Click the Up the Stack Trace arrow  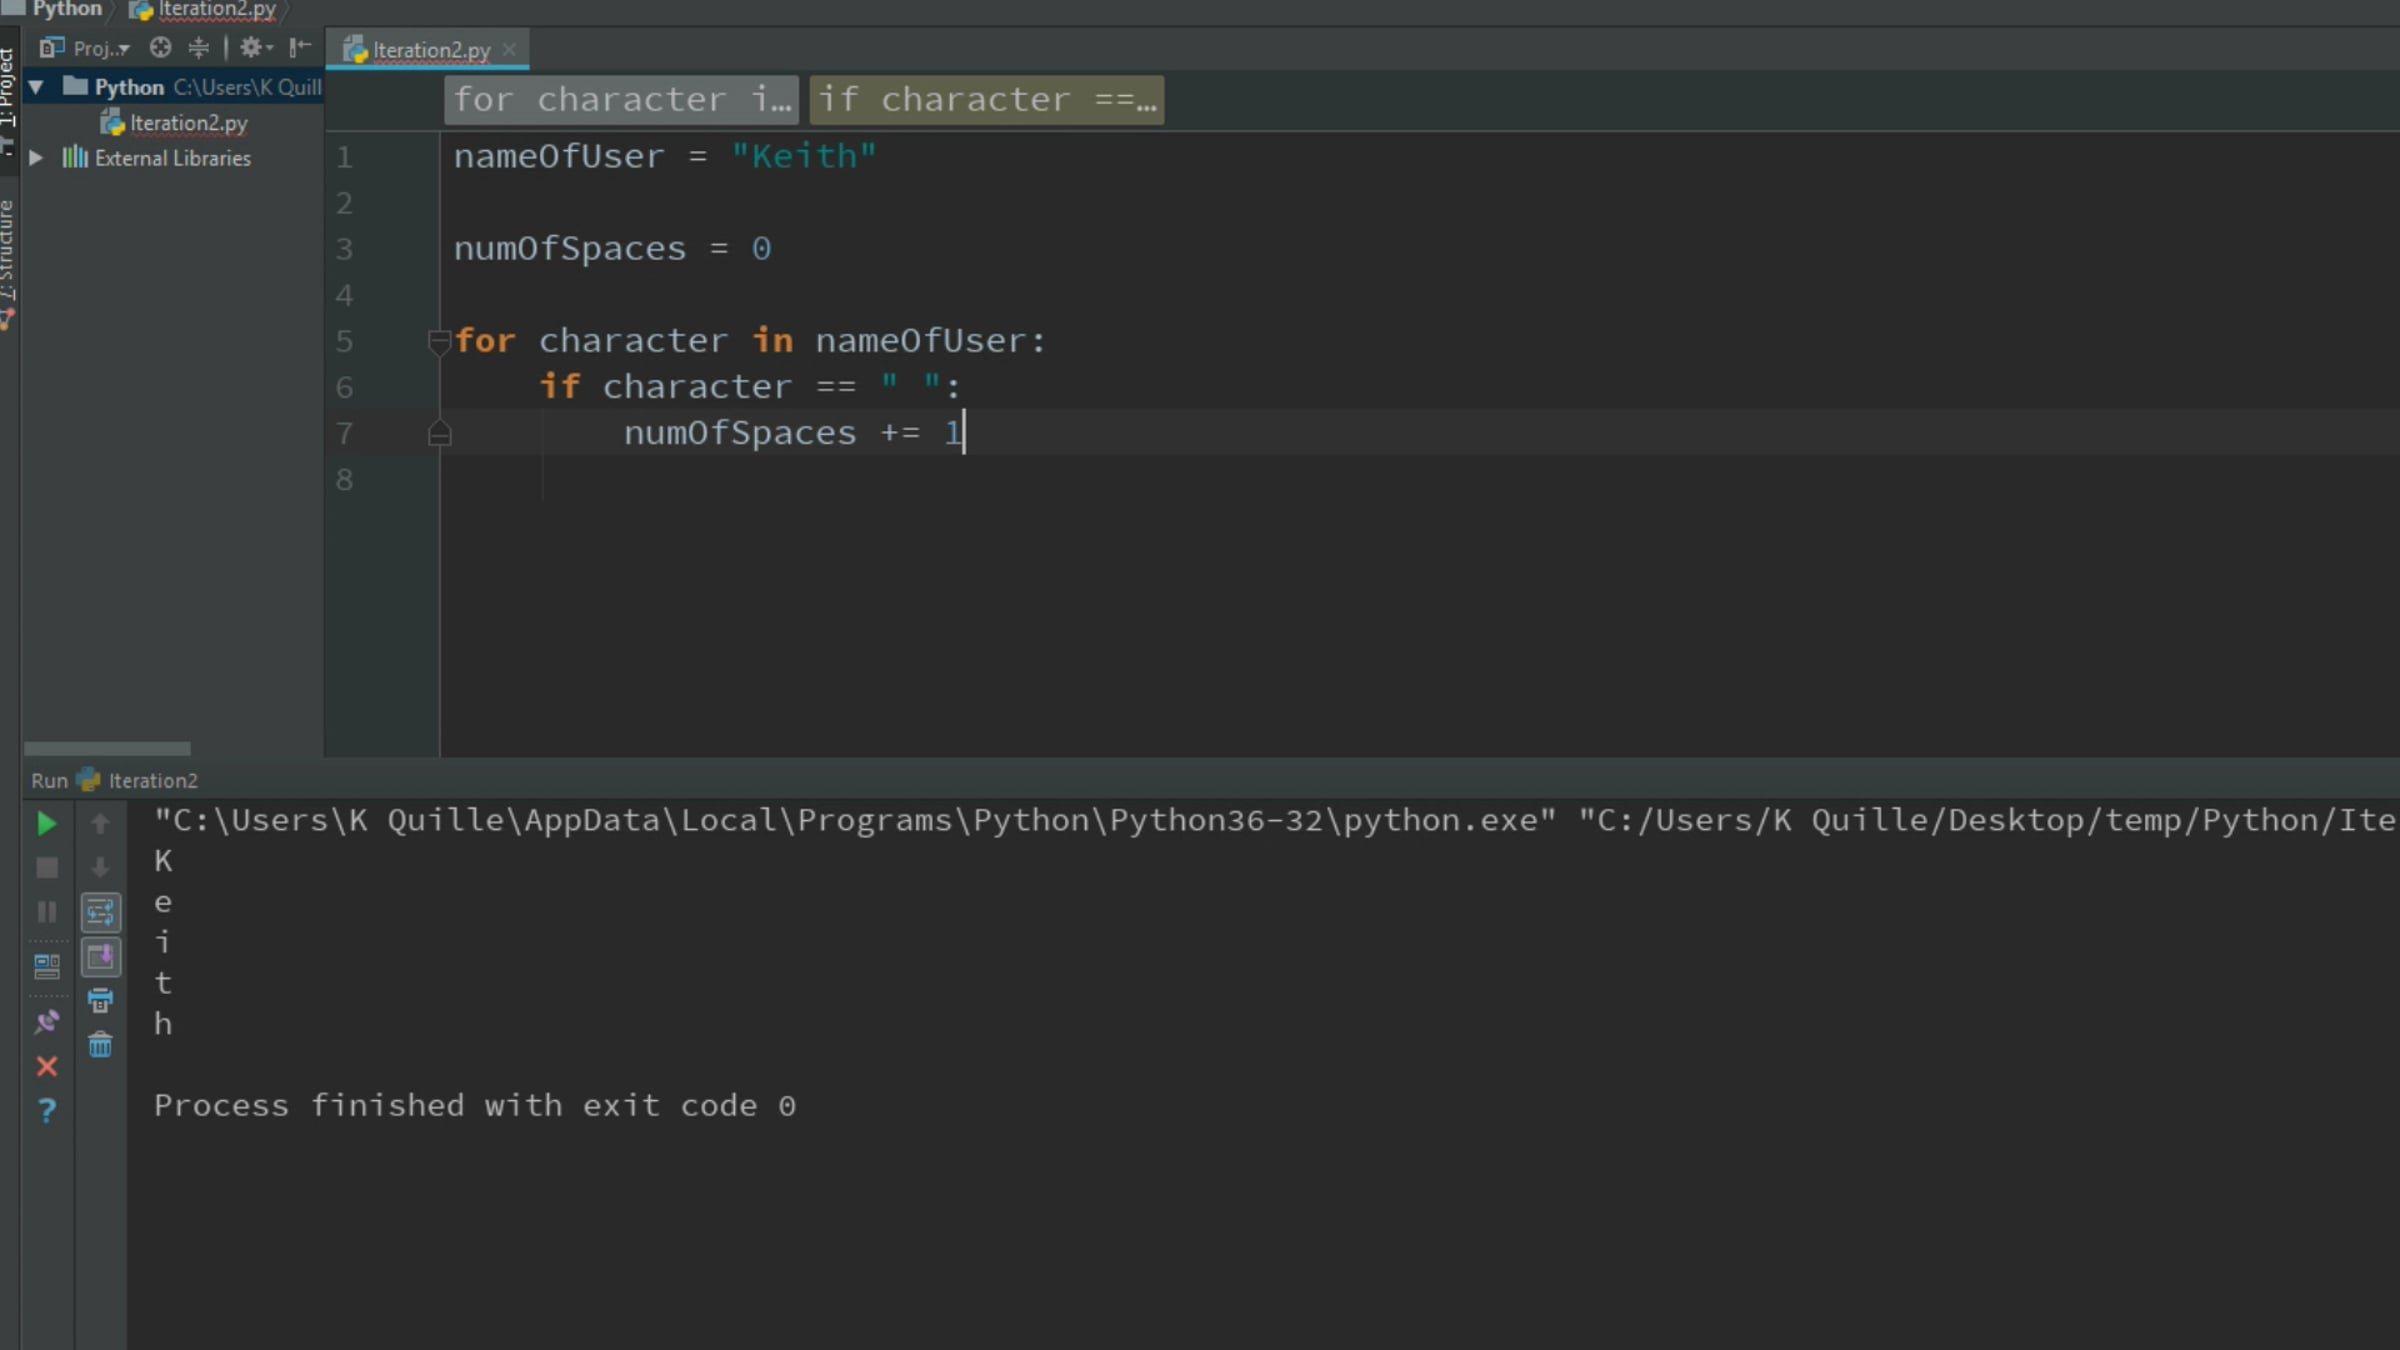100,823
